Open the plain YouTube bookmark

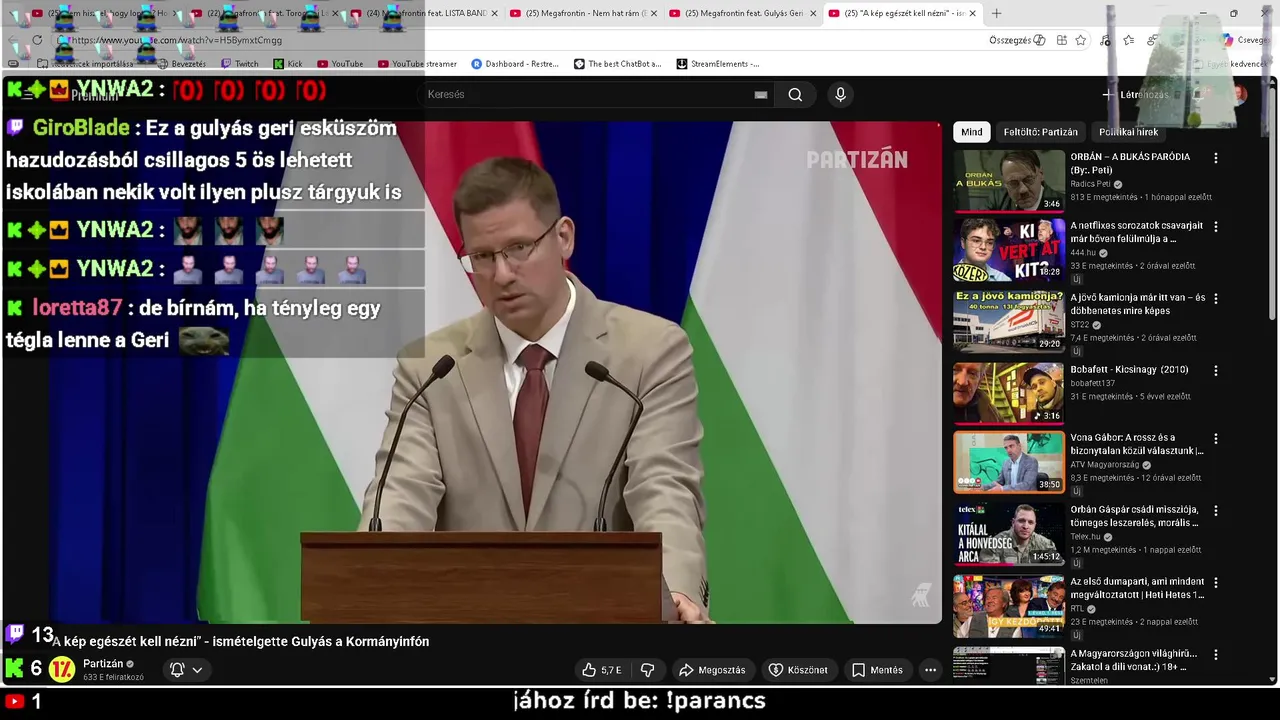tap(339, 64)
